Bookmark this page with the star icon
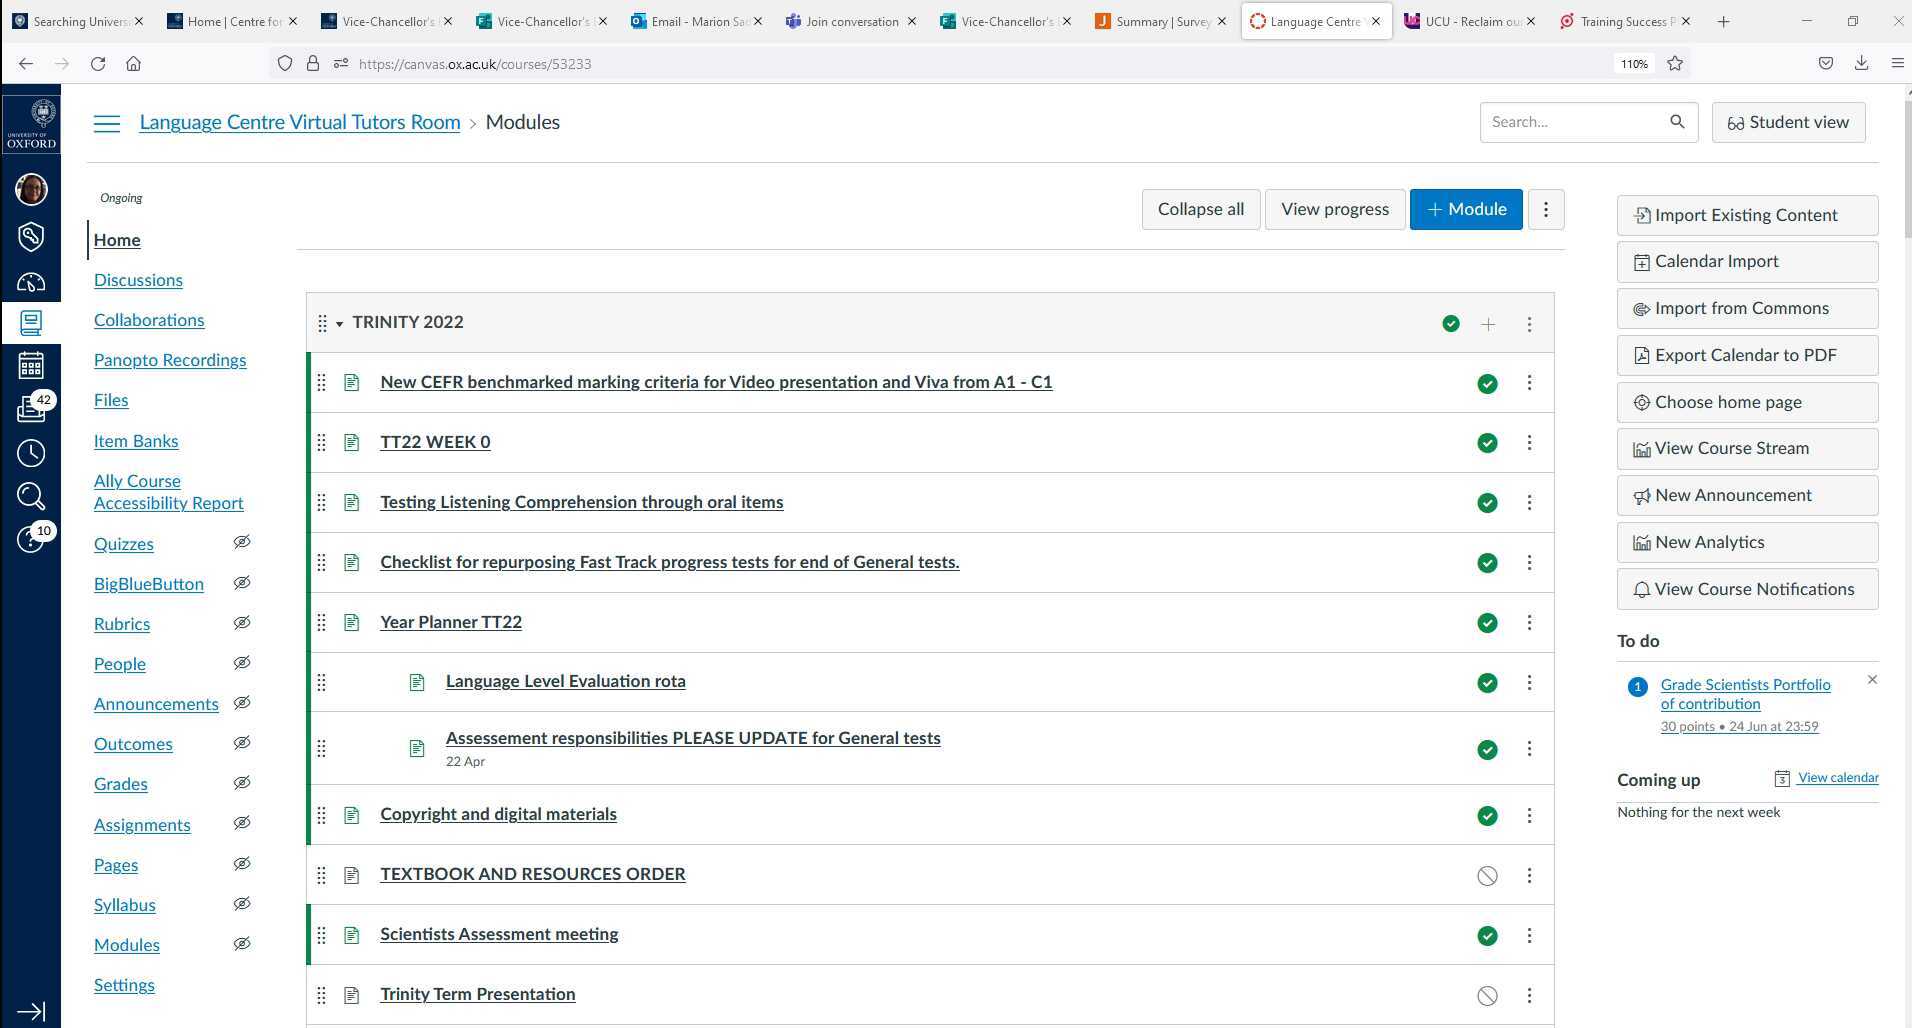The image size is (1912, 1028). pyautogui.click(x=1675, y=63)
